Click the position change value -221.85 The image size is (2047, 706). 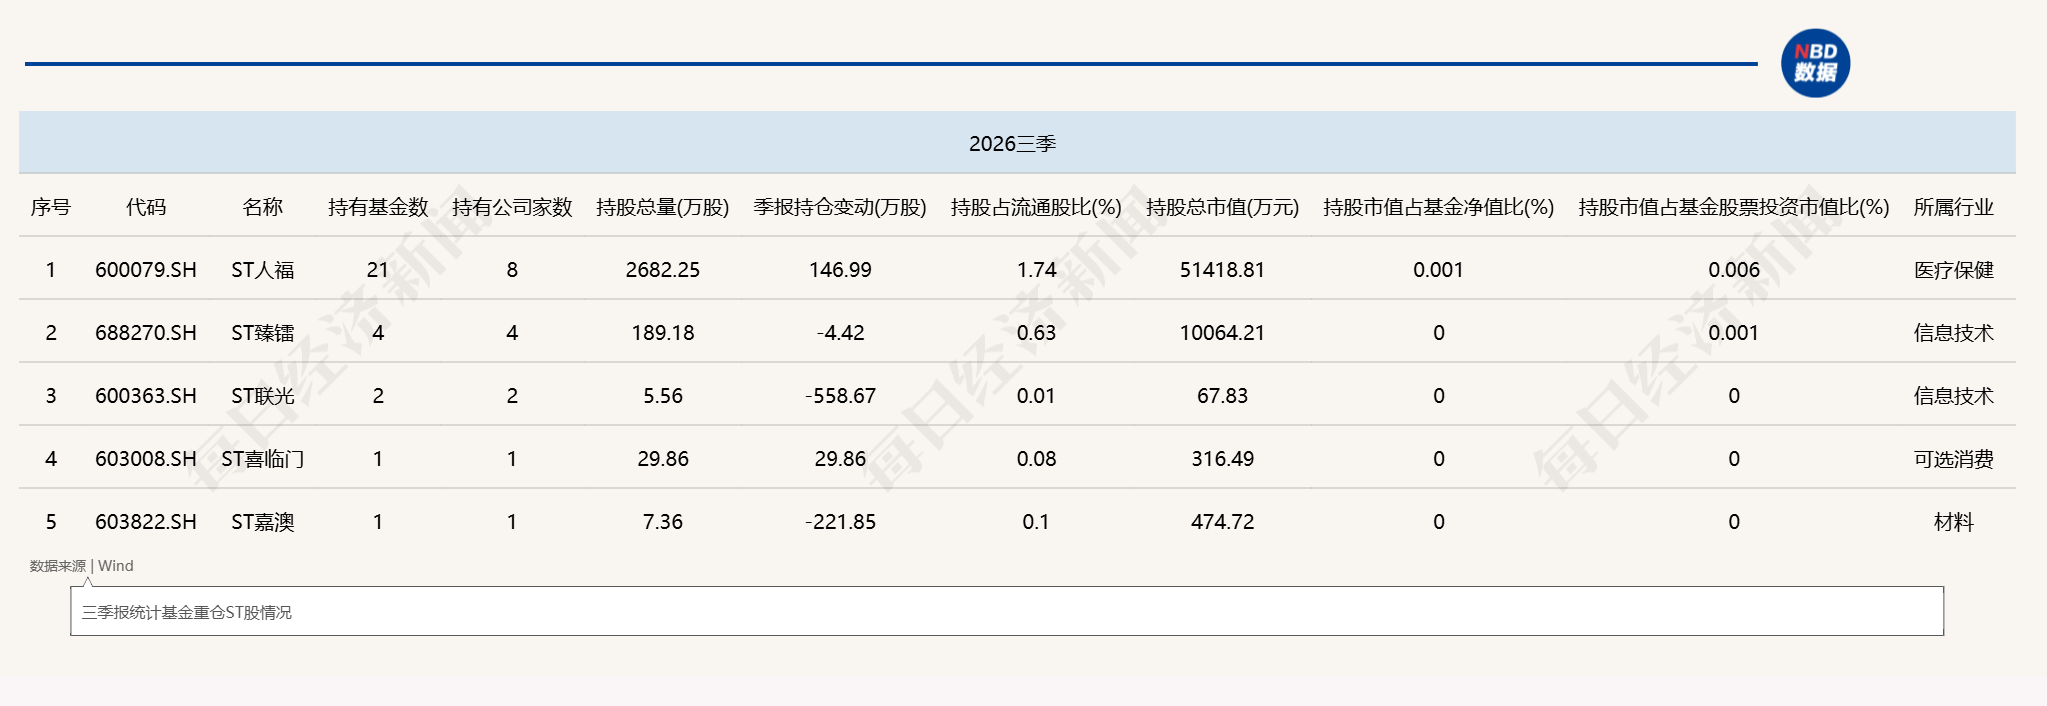coord(840,522)
